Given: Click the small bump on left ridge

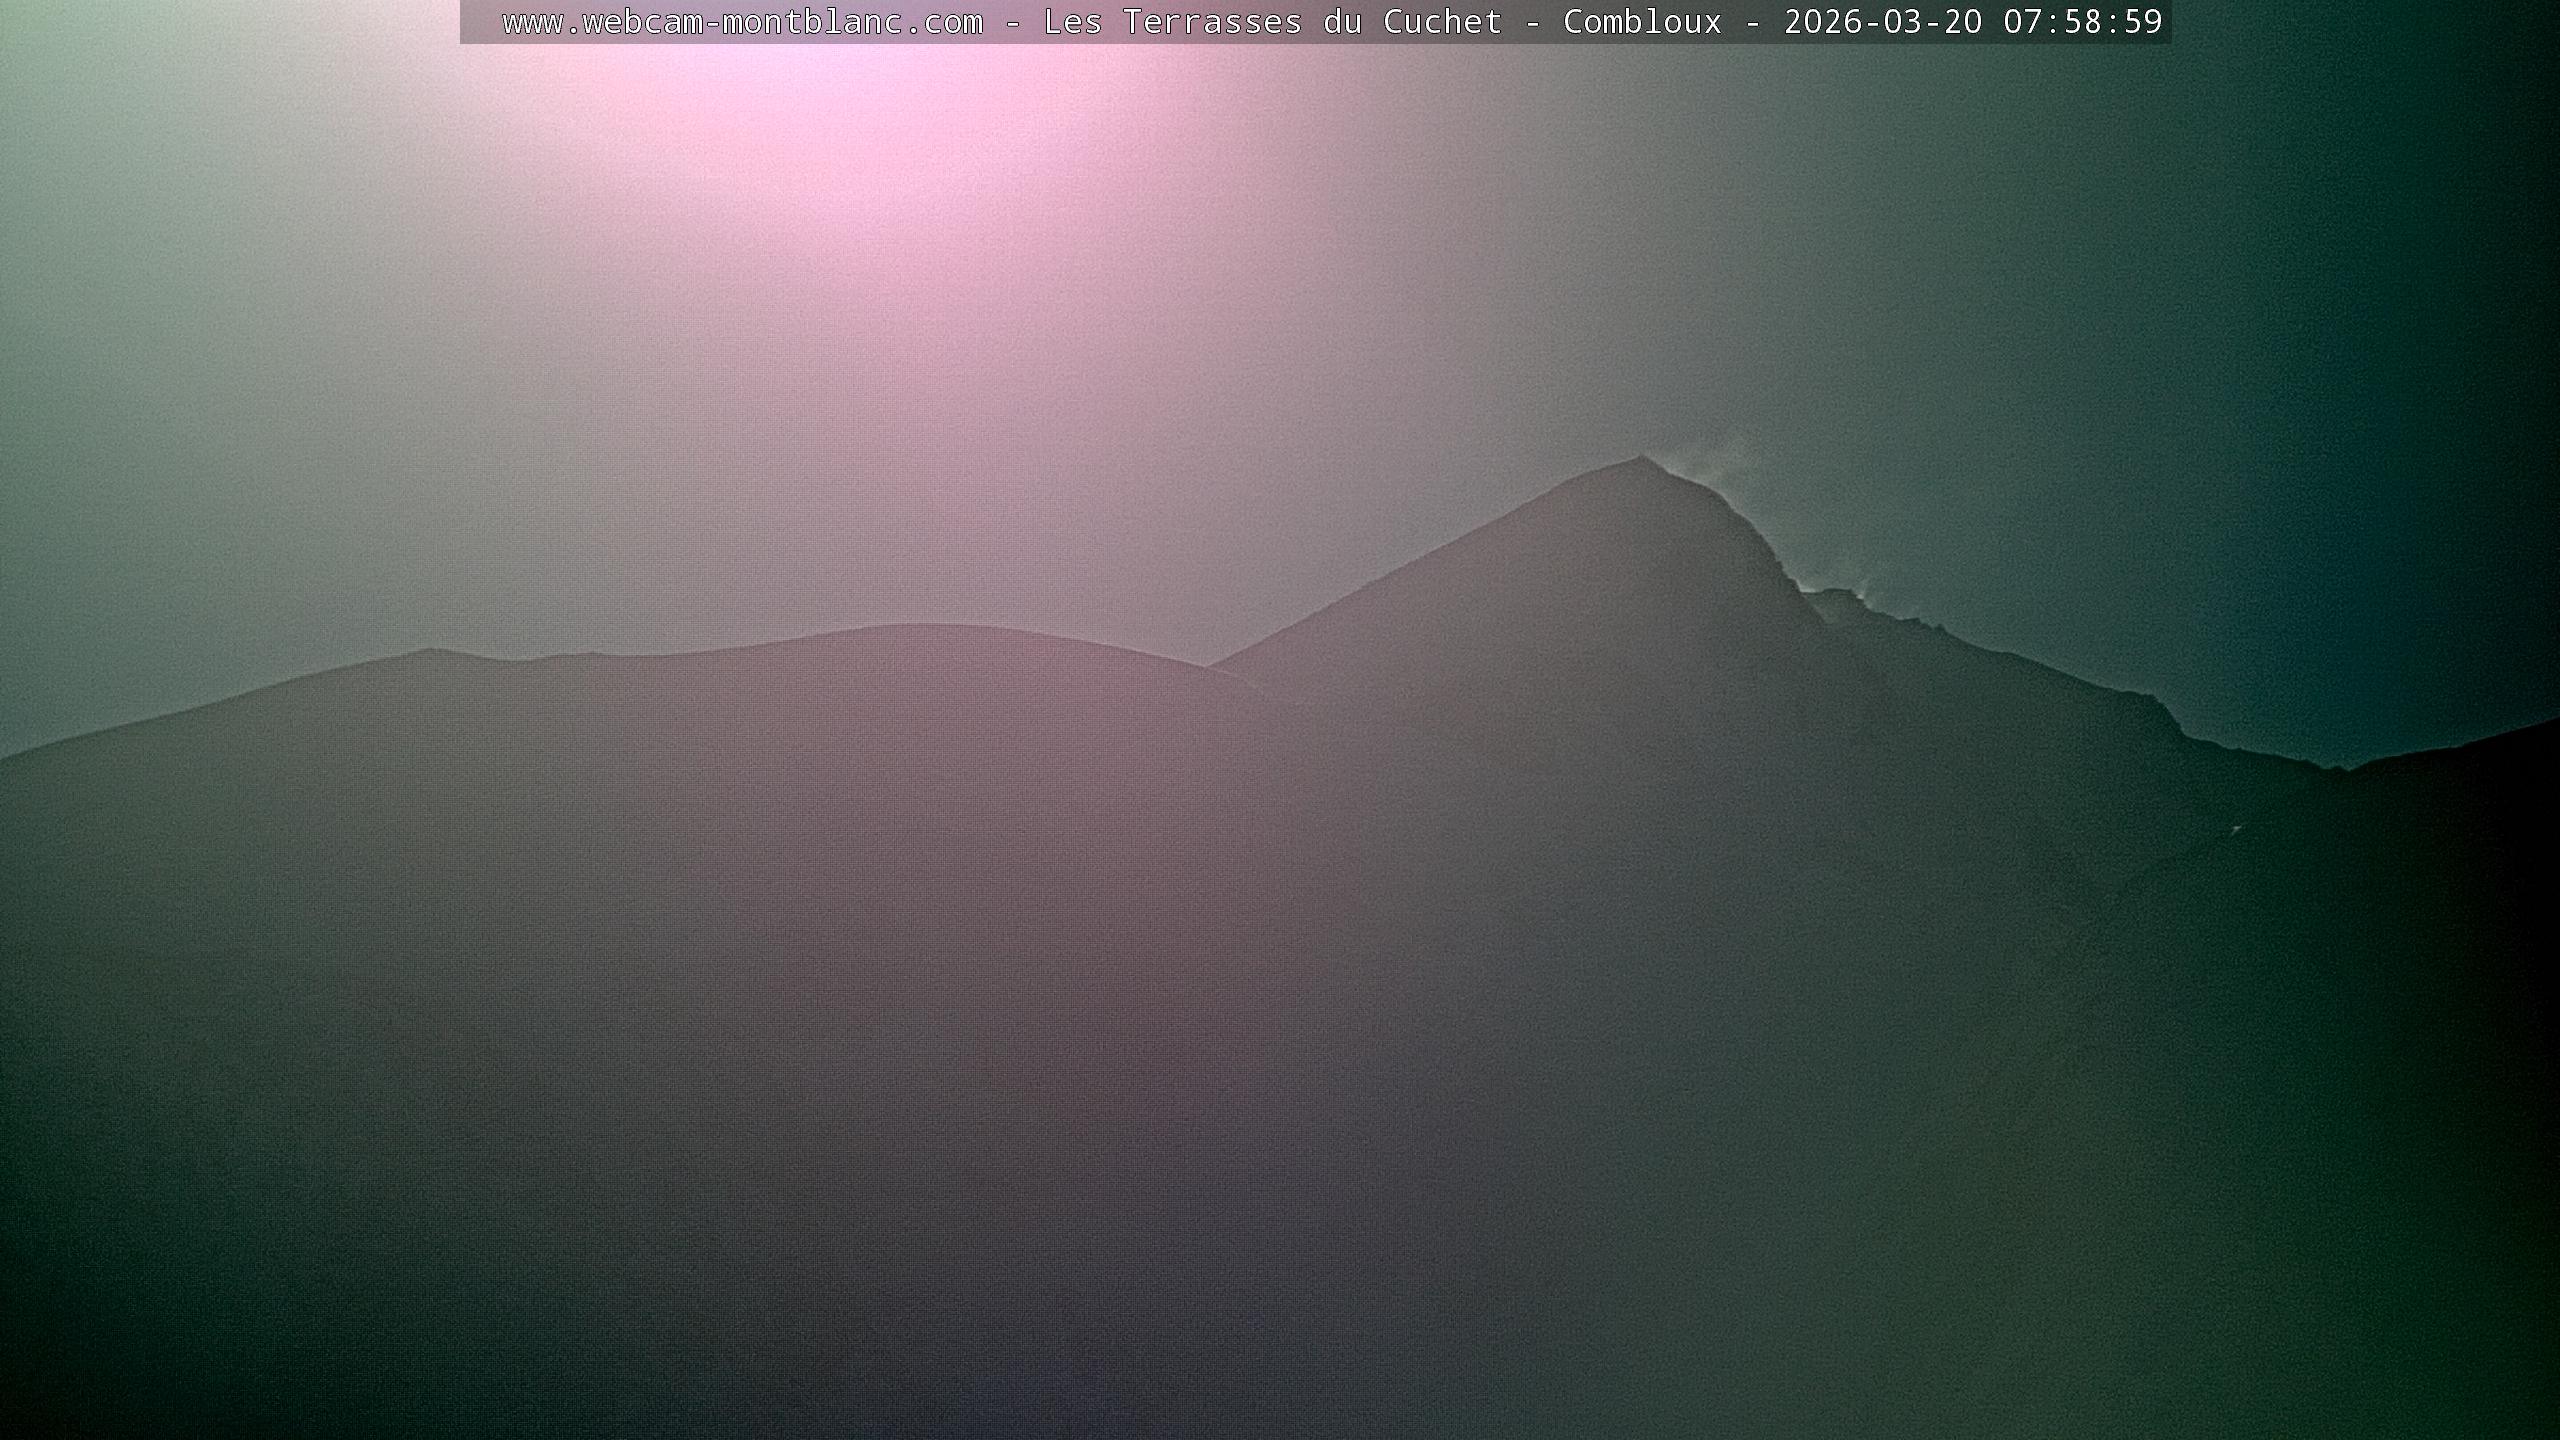Looking at the screenshot, I should 430,652.
